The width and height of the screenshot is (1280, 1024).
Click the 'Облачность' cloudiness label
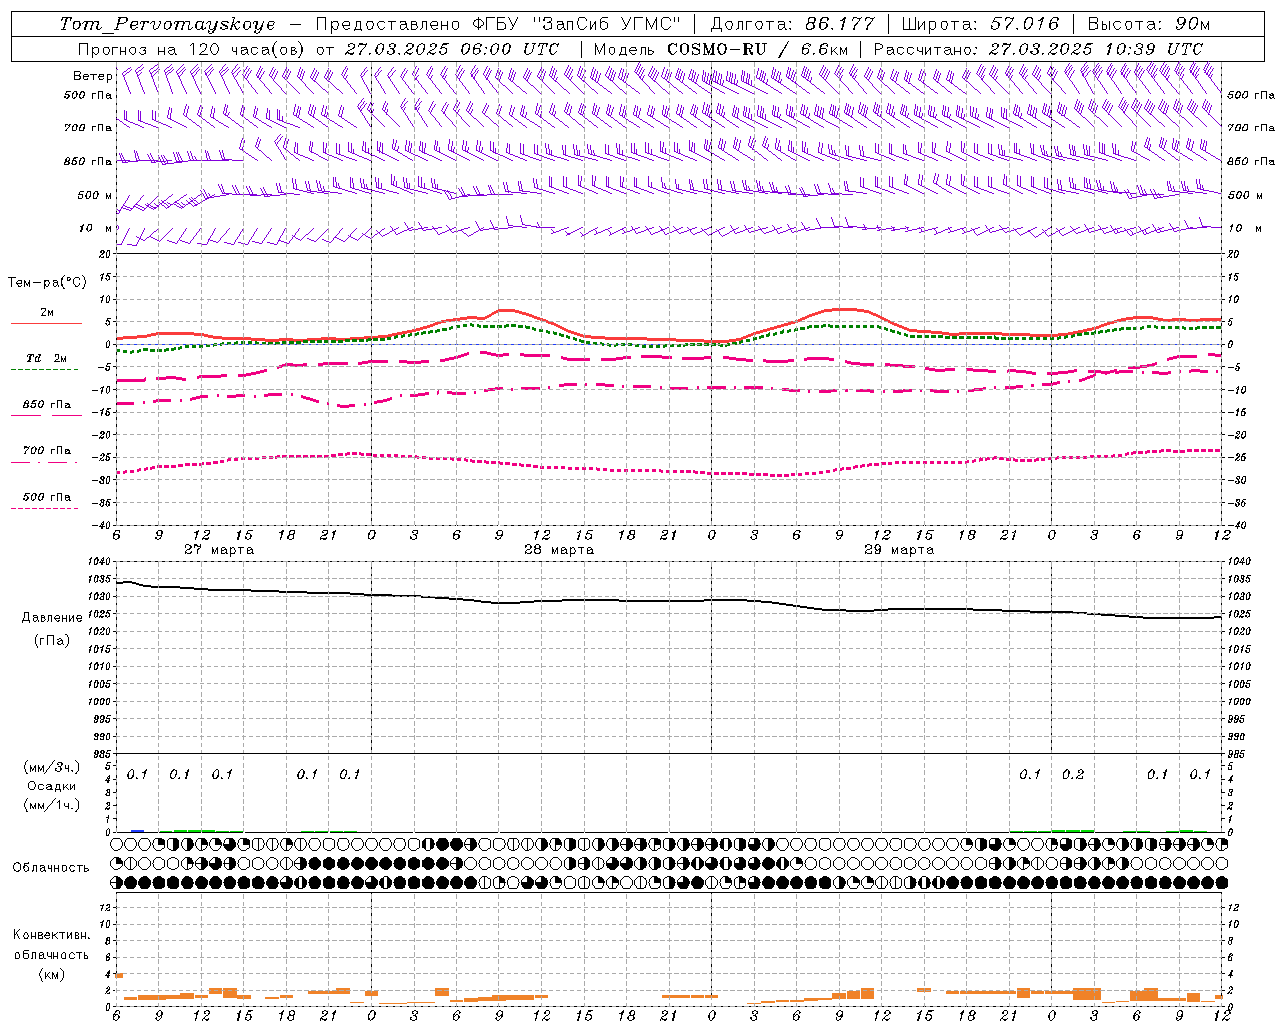(51, 867)
